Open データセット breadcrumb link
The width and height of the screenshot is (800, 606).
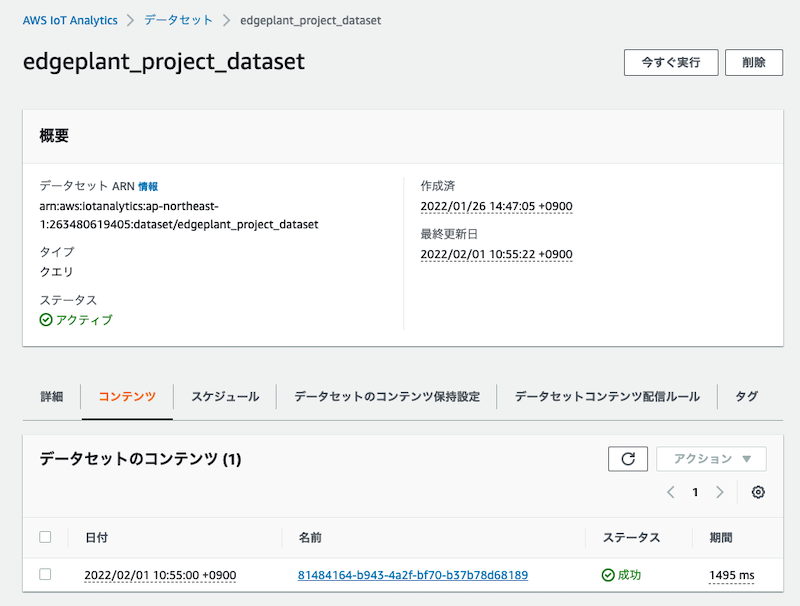pos(178,20)
